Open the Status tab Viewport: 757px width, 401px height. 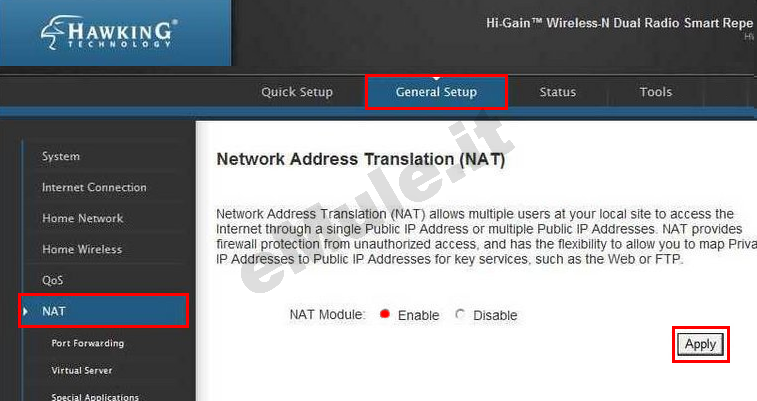coord(558,92)
